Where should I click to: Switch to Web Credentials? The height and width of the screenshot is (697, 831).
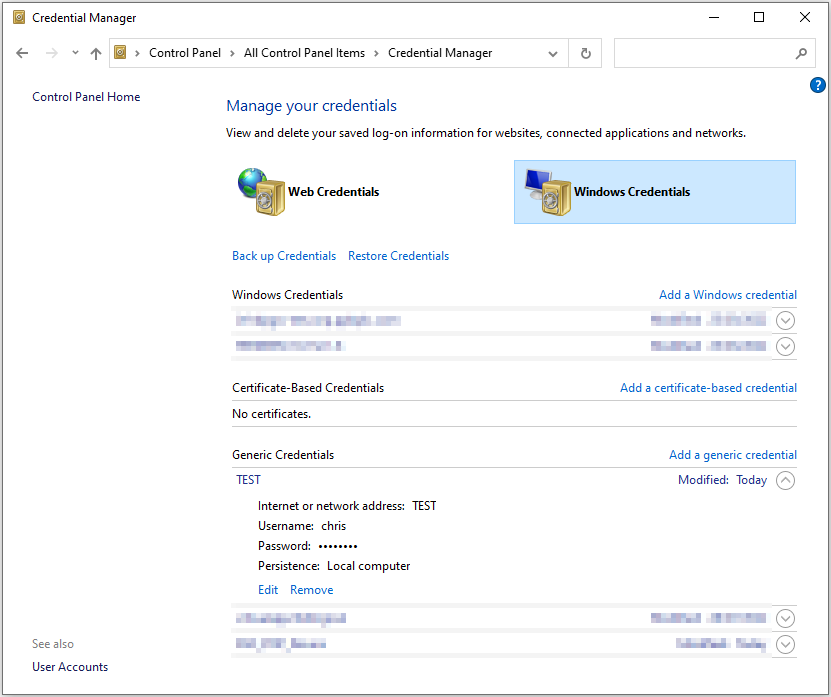coord(333,192)
